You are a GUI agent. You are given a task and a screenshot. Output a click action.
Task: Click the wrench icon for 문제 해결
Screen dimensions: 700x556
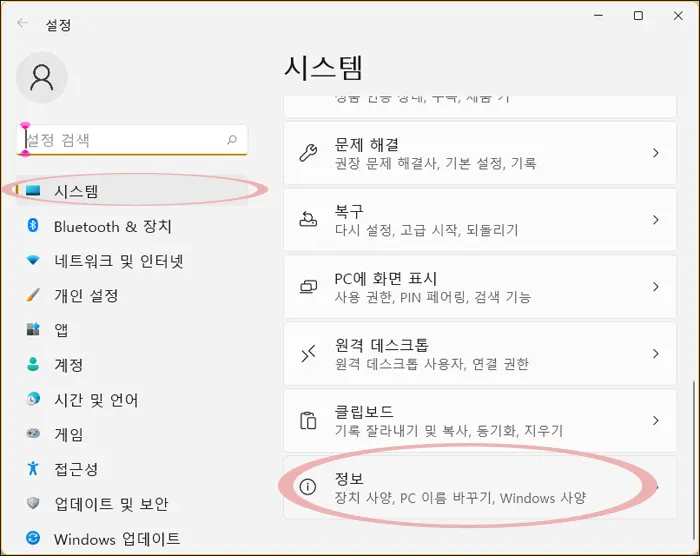tap(308, 153)
